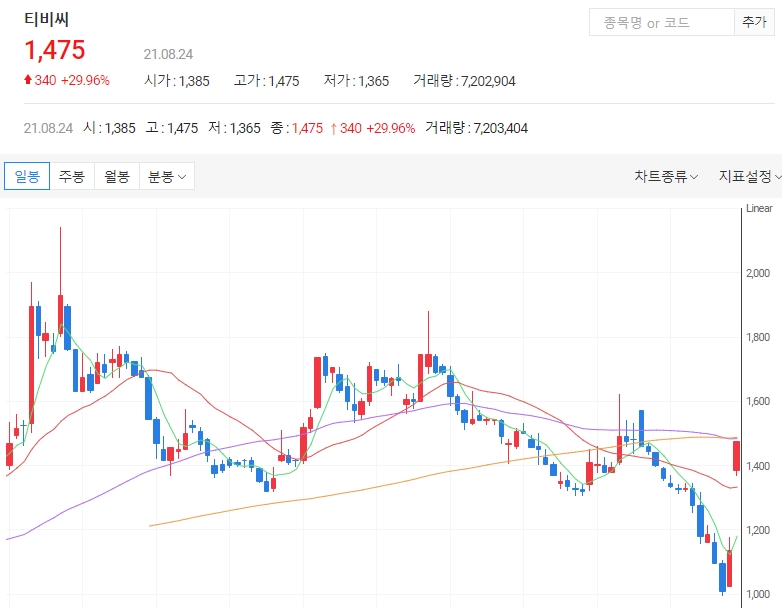Click the stock name 티비씨
The height and width of the screenshot is (608, 782).
[x=46, y=19]
